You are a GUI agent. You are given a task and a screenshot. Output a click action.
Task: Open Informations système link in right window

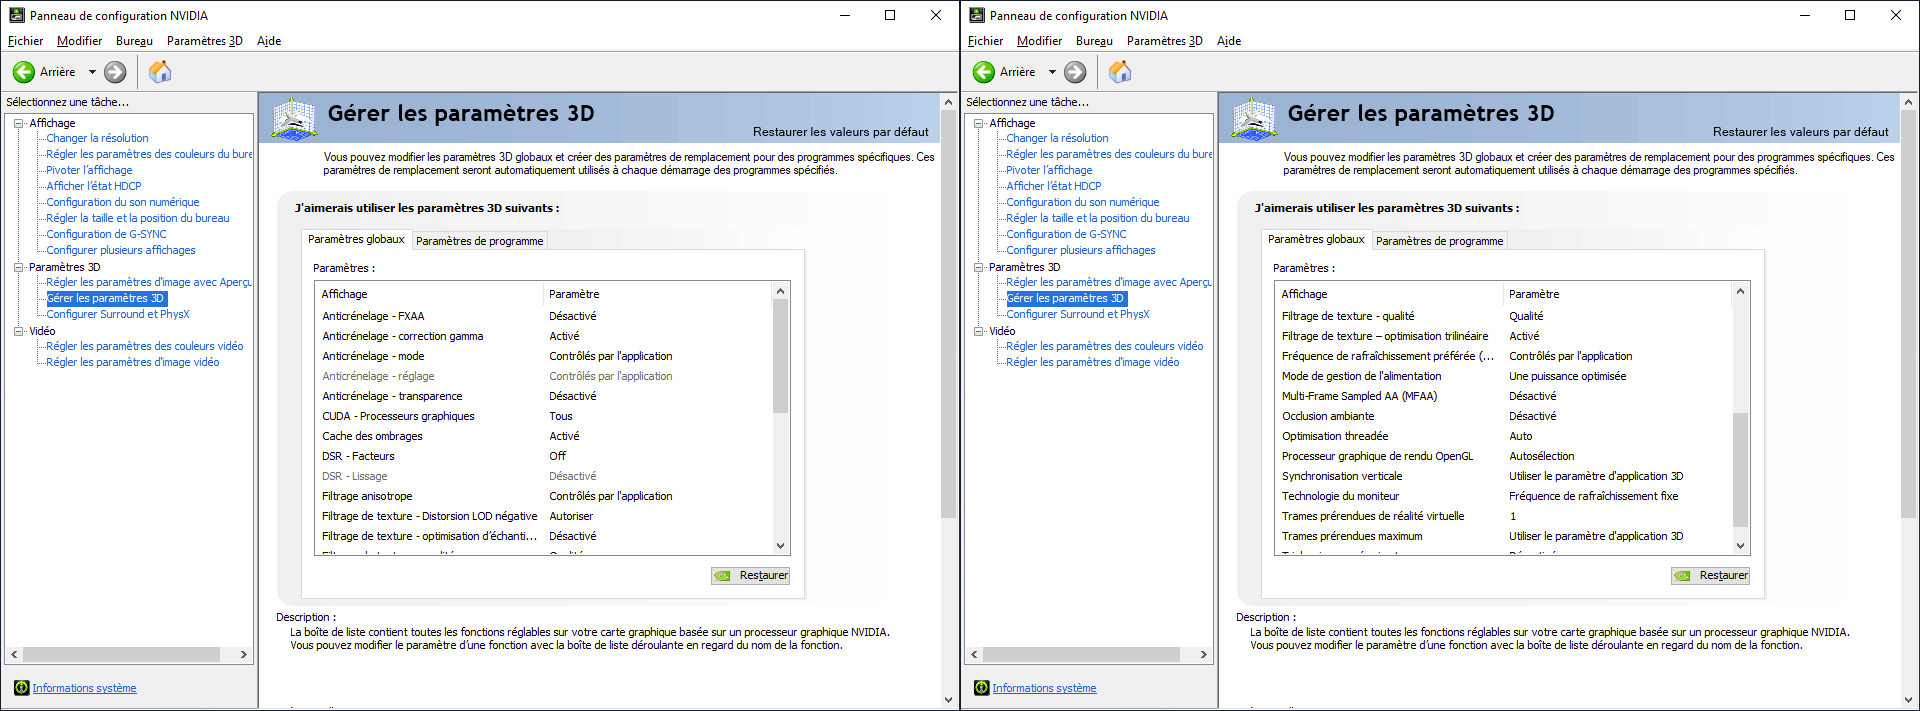(x=1044, y=688)
